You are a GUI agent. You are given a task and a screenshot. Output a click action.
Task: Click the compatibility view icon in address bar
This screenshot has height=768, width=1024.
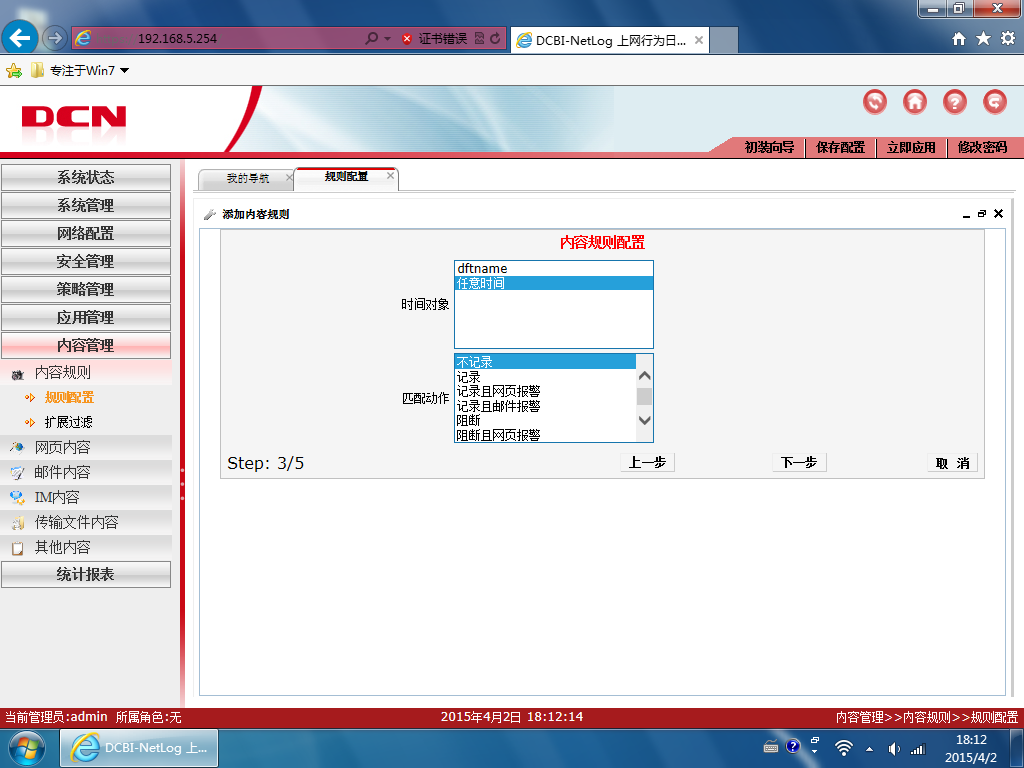(x=479, y=39)
